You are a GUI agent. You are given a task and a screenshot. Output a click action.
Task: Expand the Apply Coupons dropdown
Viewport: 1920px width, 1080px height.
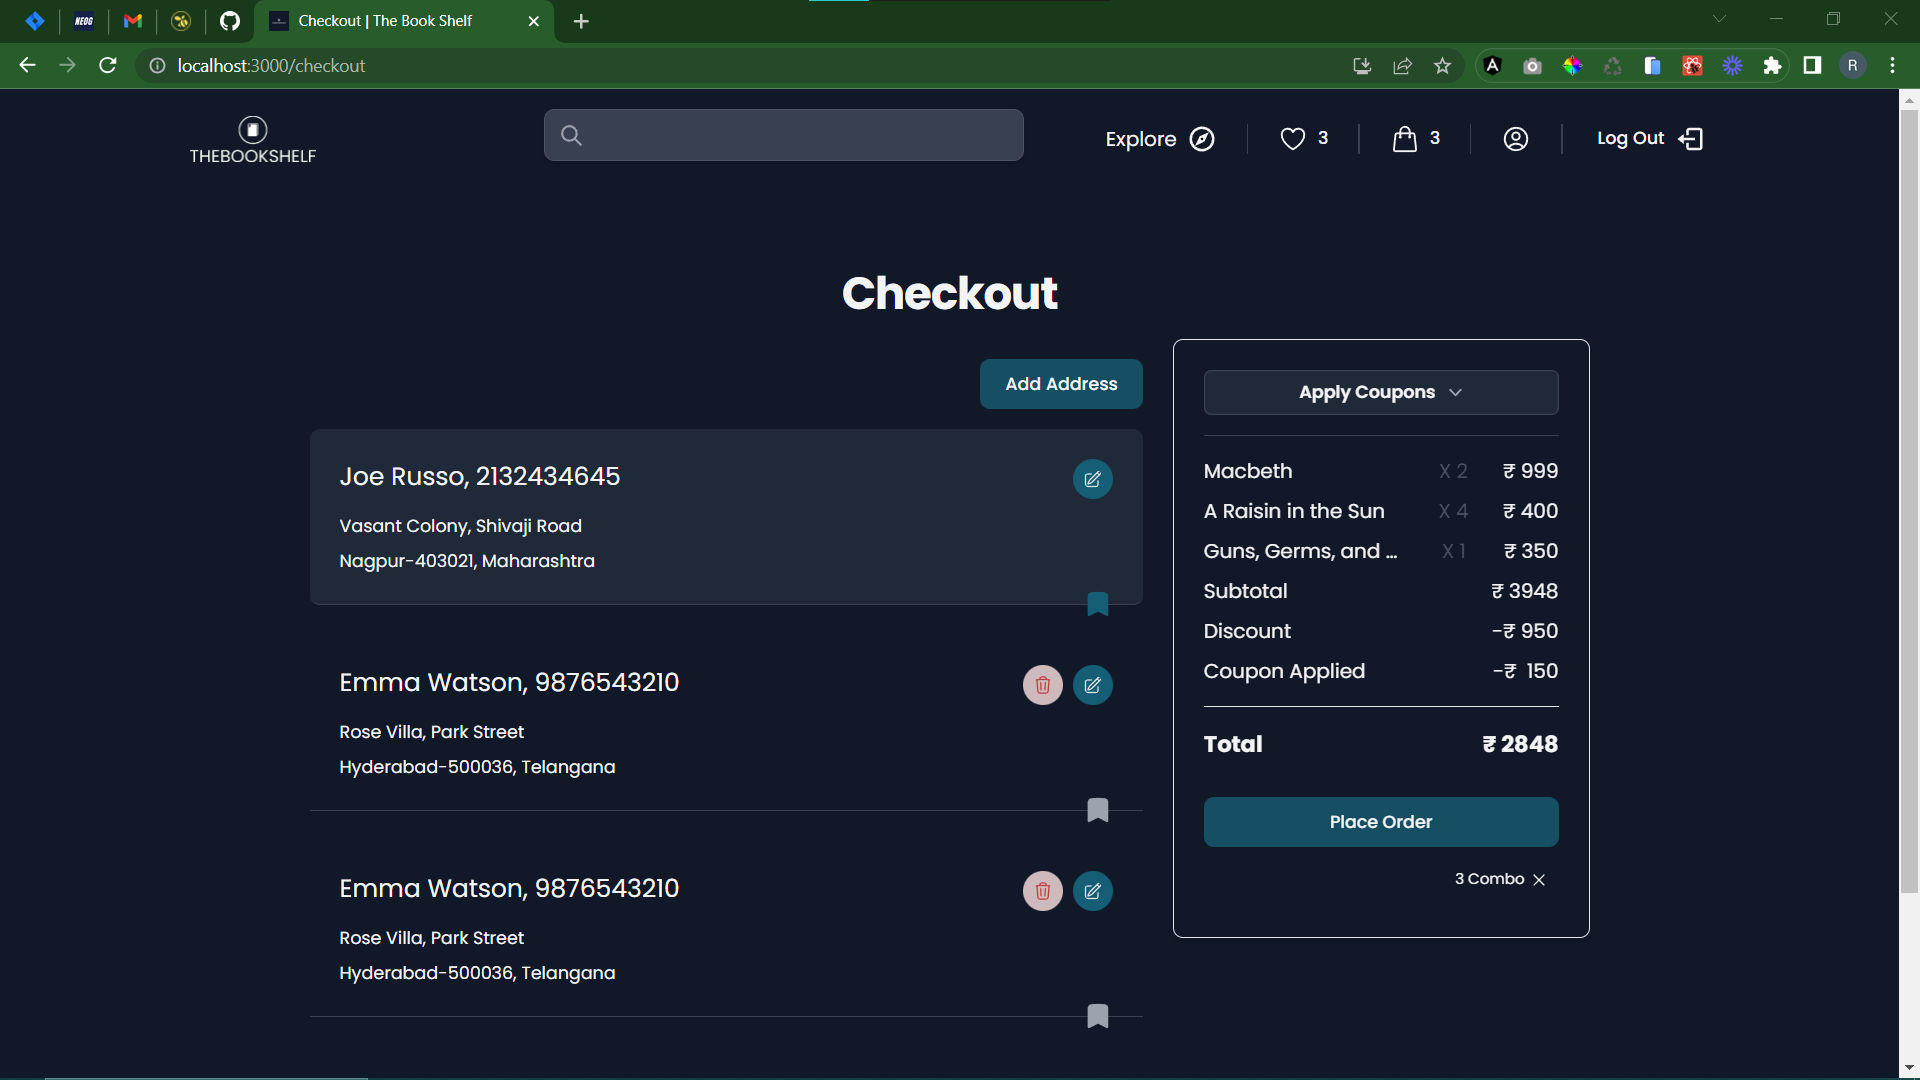(1381, 392)
